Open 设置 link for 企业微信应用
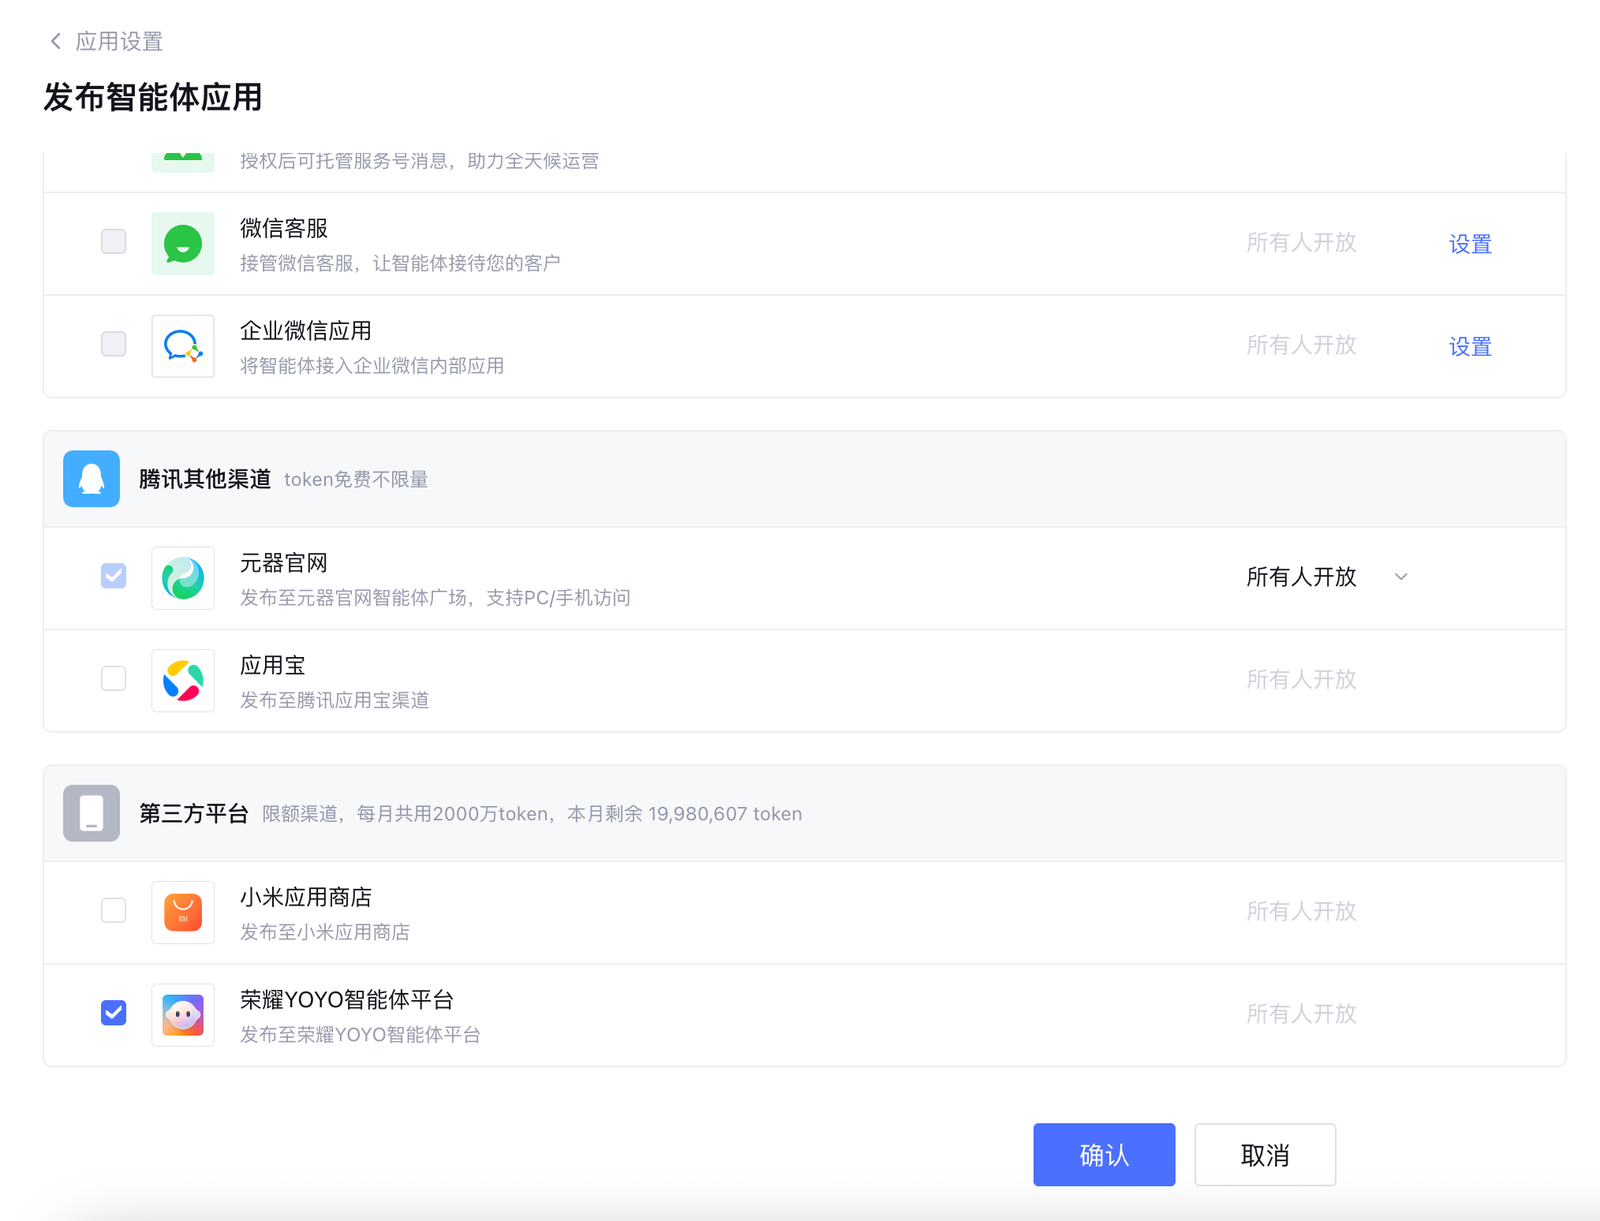 1469,346
